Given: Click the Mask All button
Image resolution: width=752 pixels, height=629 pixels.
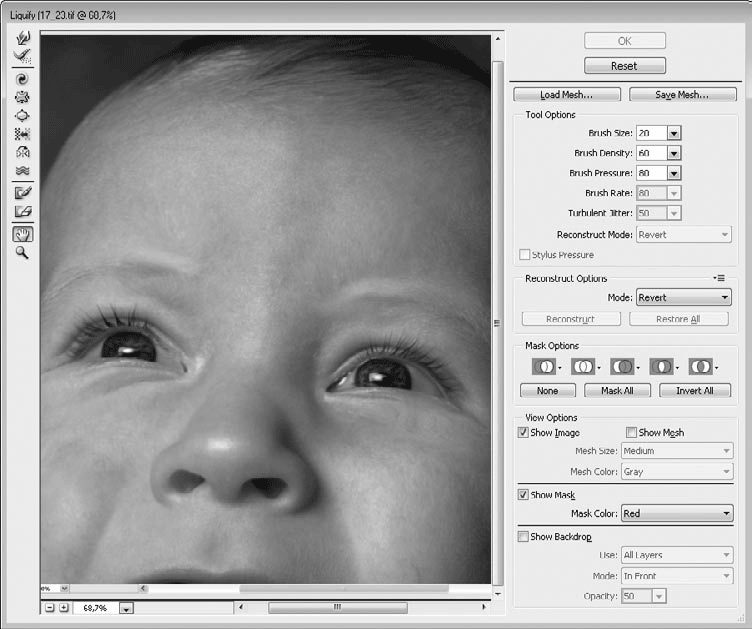Looking at the screenshot, I should (x=617, y=391).
